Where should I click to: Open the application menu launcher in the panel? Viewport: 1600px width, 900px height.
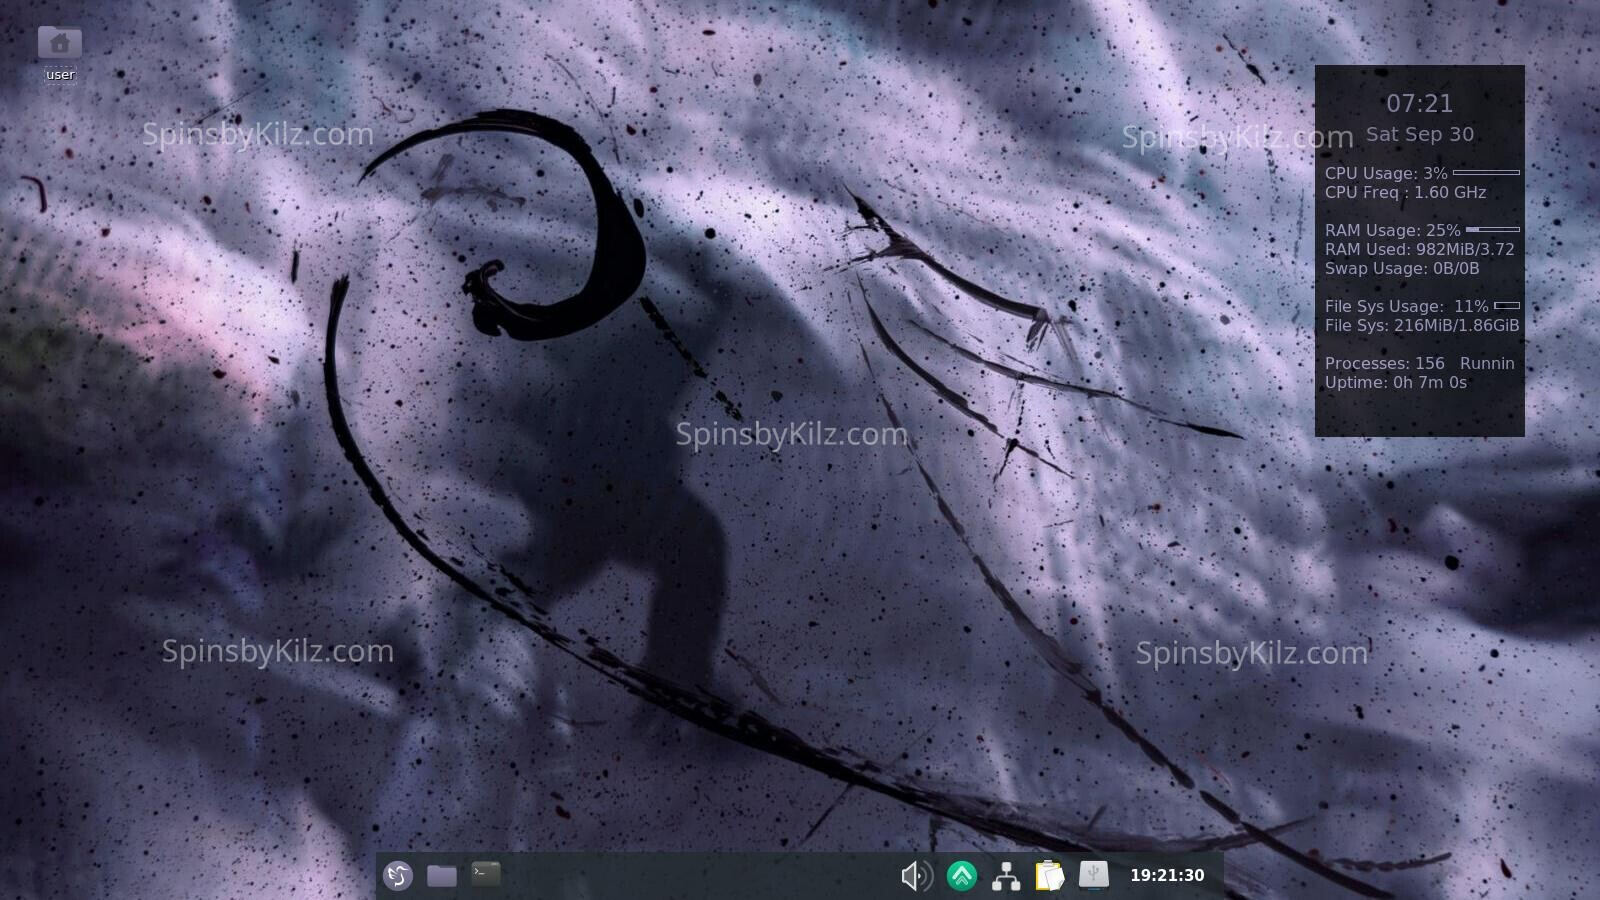pyautogui.click(x=398, y=876)
